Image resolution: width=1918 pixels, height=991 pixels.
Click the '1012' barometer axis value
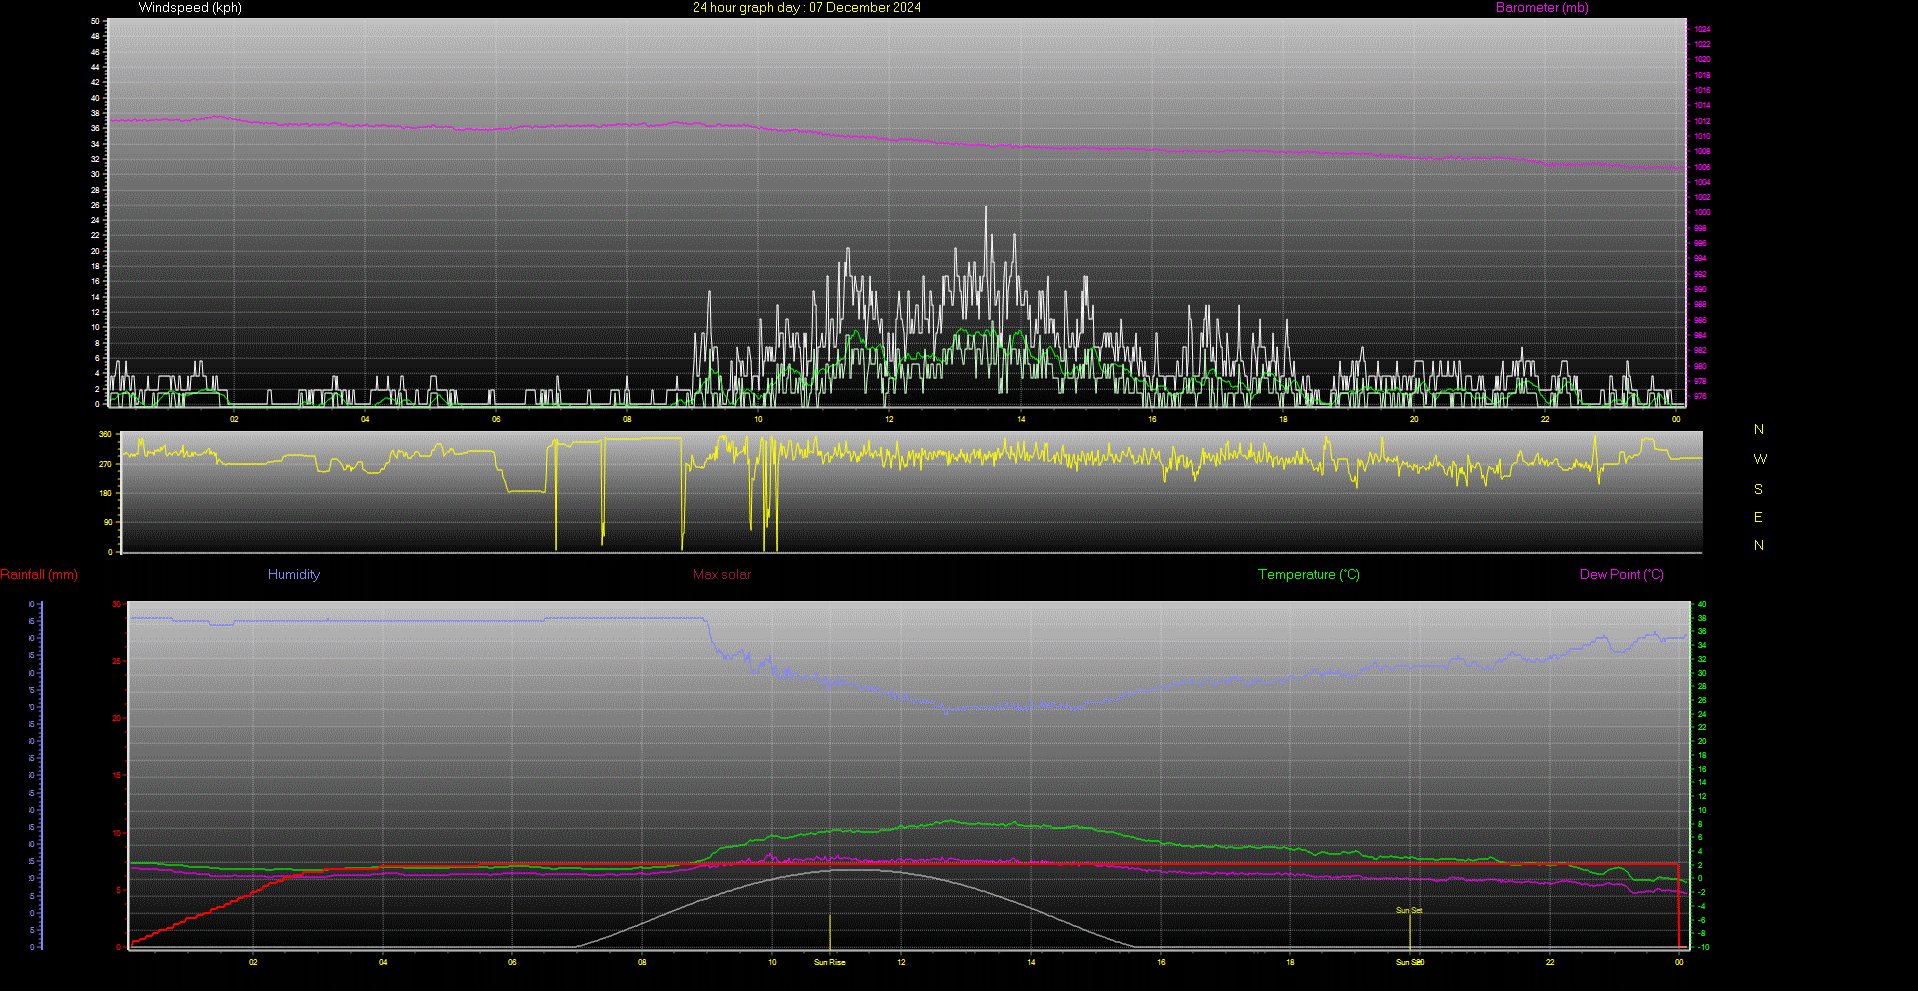[x=1702, y=121]
